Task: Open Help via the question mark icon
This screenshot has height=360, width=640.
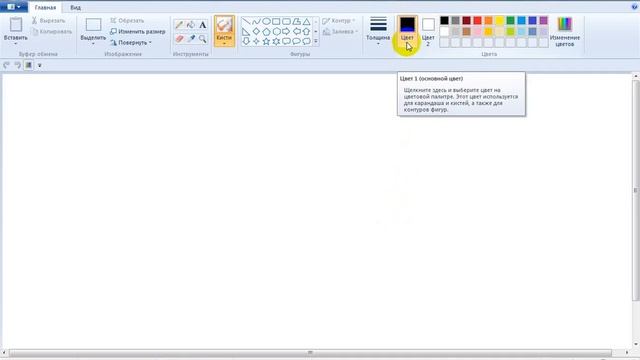Action: (x=635, y=7)
